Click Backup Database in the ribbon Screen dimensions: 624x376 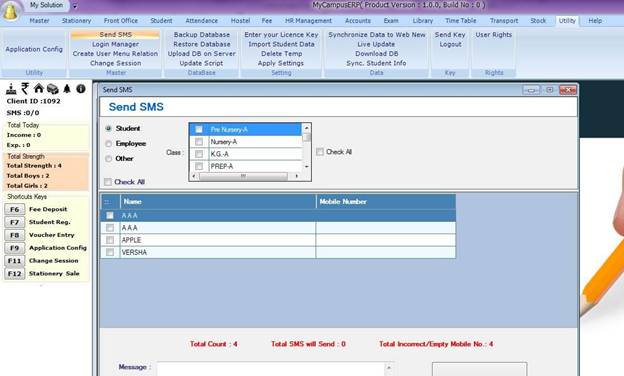202,35
